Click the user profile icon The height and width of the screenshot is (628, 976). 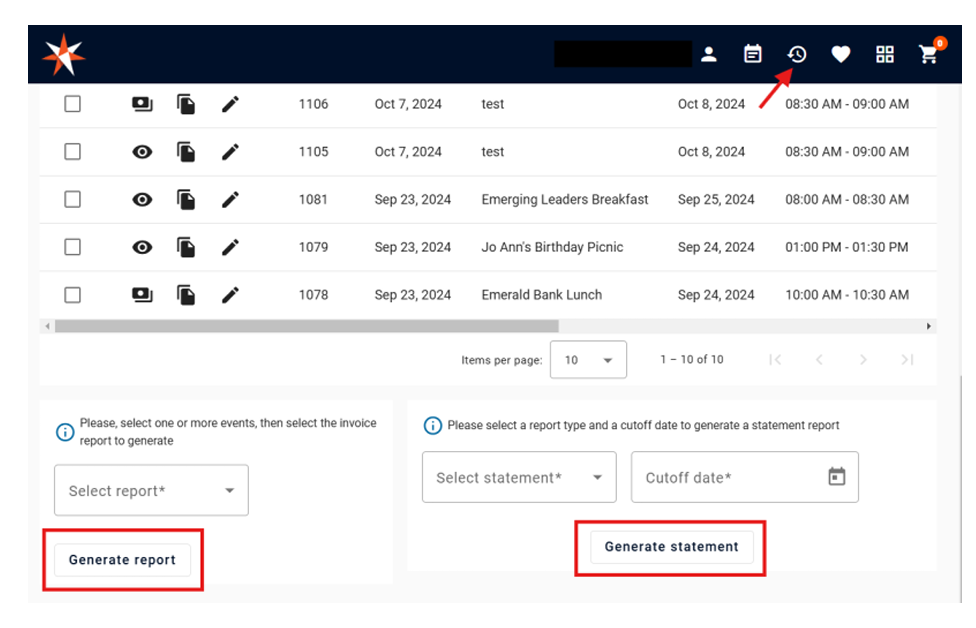click(x=709, y=54)
